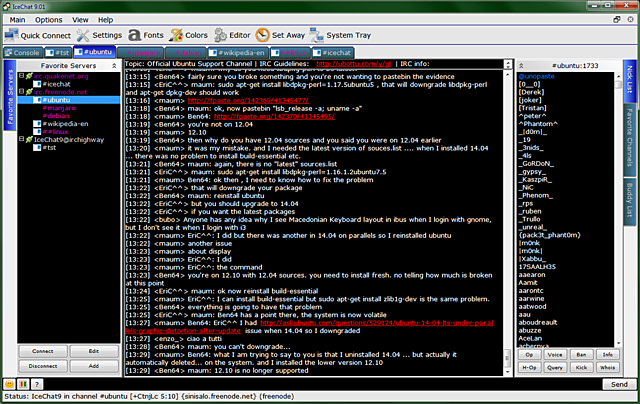
Task: Switch to the #tst tab
Action: pyautogui.click(x=58, y=53)
